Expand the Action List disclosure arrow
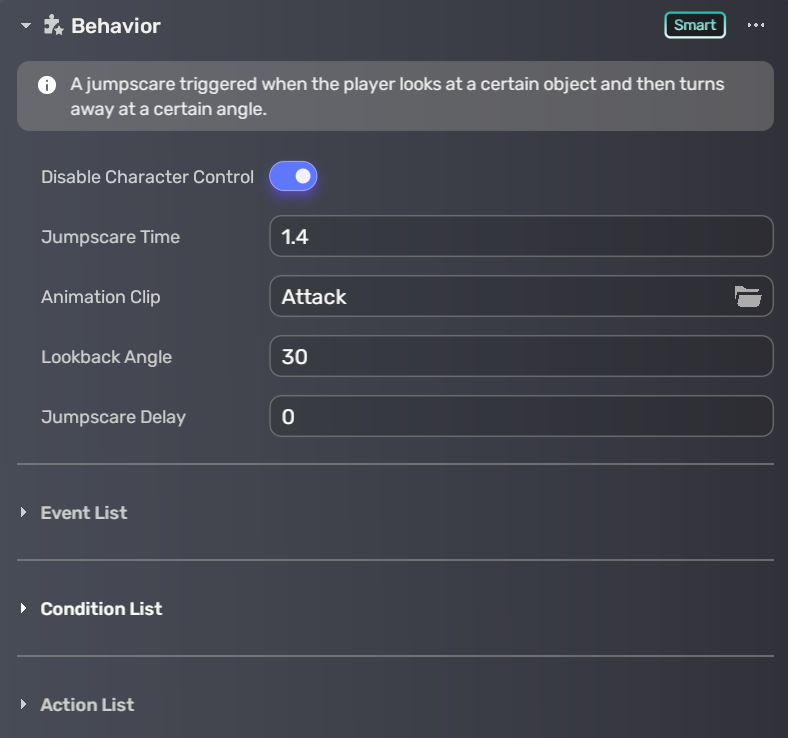This screenshot has width=788, height=738. click(24, 705)
